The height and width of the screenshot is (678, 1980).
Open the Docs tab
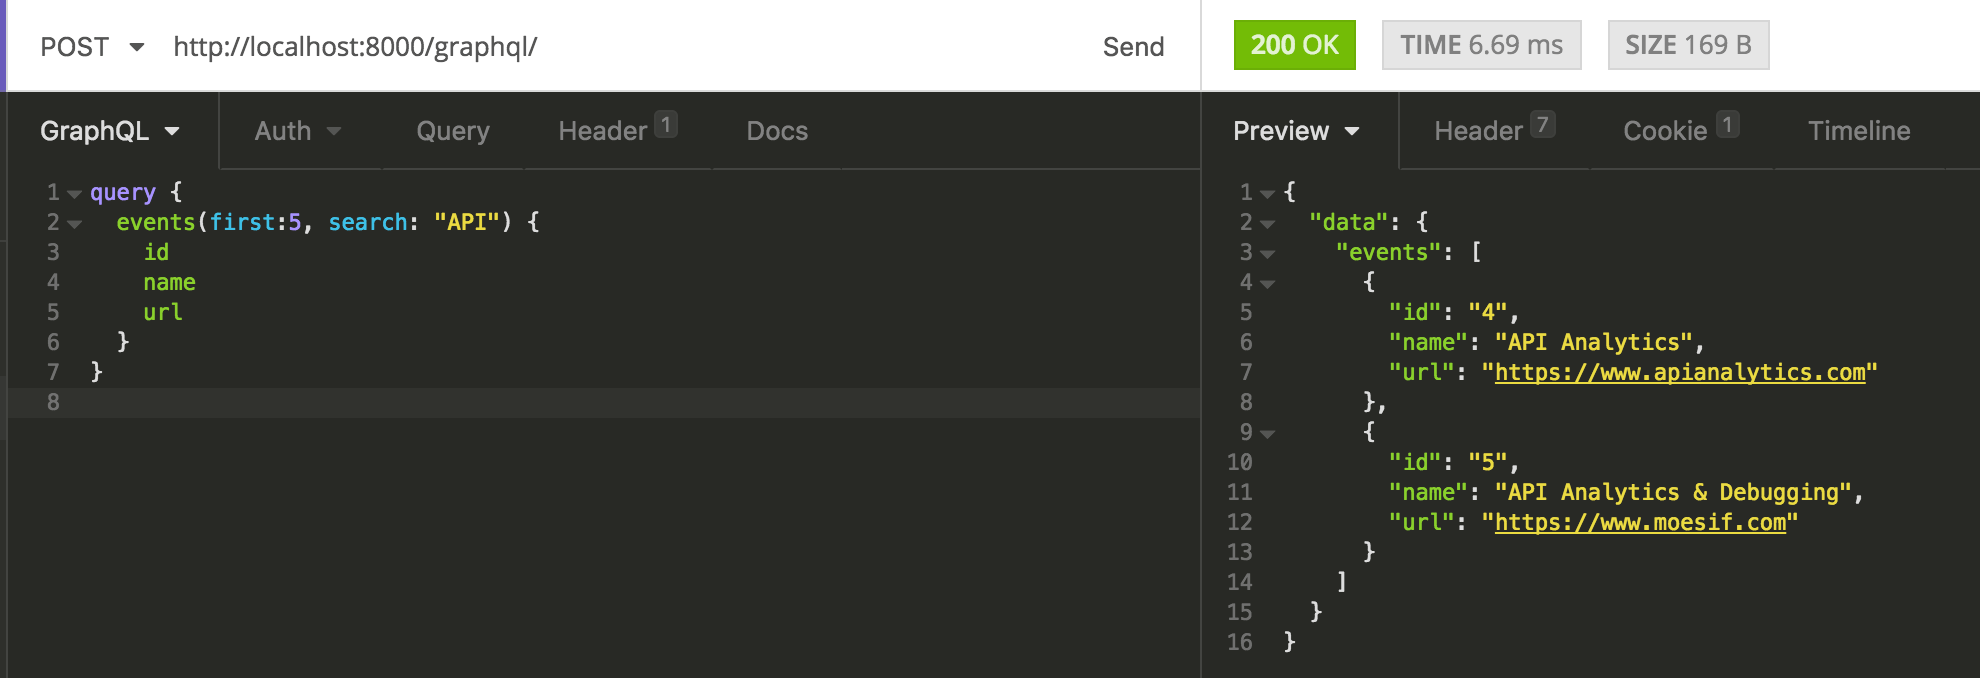[x=777, y=131]
